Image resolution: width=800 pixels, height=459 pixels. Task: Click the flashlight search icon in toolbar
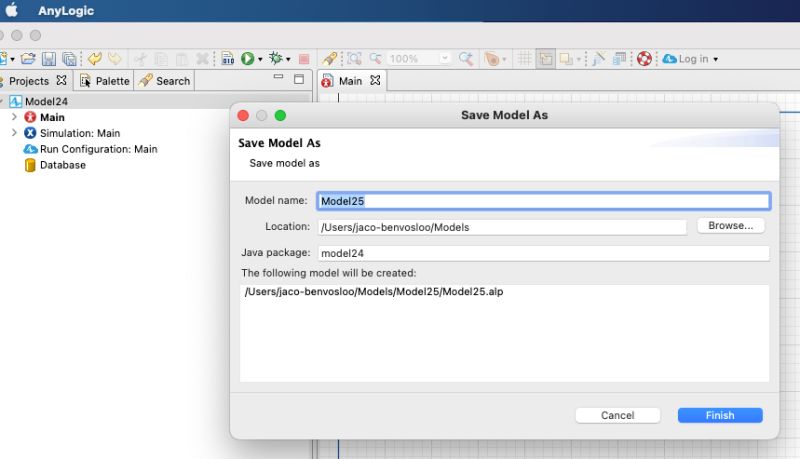tap(329, 59)
